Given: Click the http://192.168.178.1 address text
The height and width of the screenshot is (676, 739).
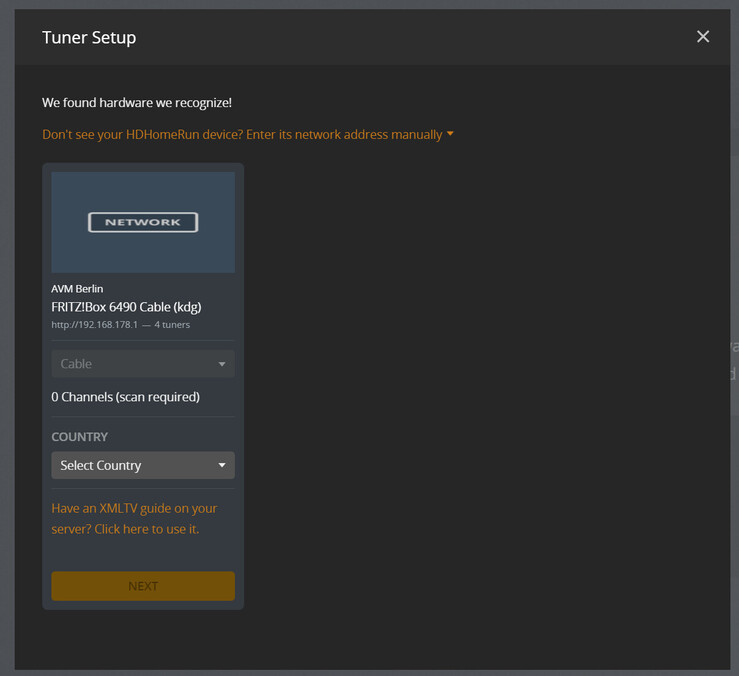Looking at the screenshot, I should pos(94,324).
